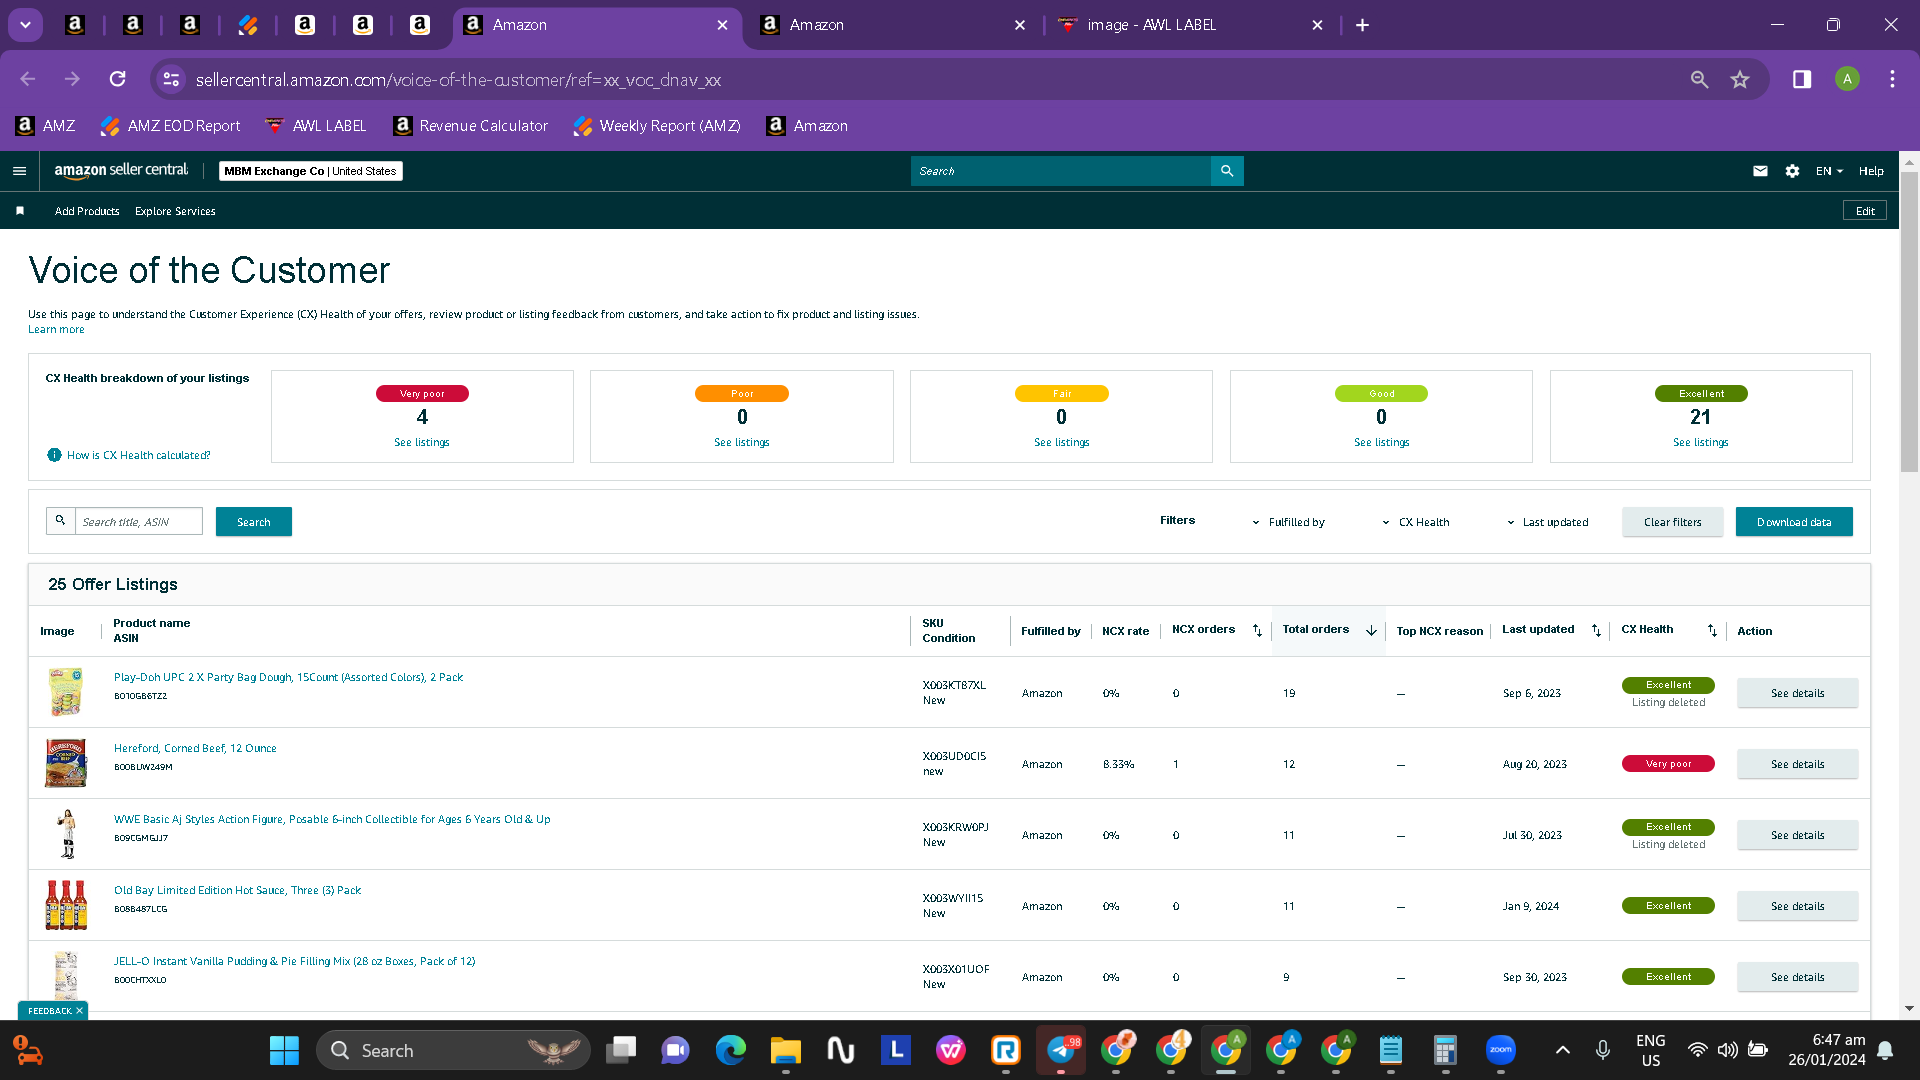Open Chrome three-dot menu
Image resolution: width=1920 pixels, height=1080 pixels.
click(1892, 79)
